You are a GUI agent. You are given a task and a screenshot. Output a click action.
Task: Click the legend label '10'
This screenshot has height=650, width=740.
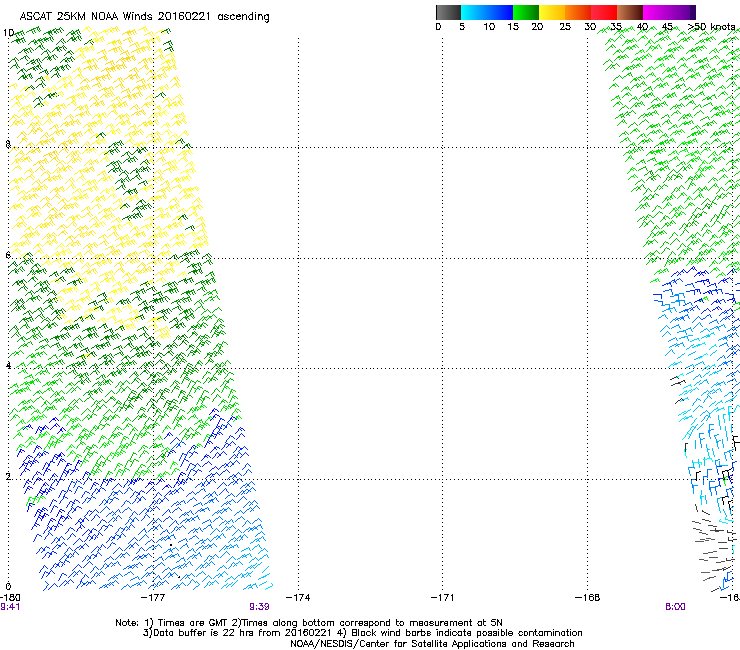coord(489,27)
